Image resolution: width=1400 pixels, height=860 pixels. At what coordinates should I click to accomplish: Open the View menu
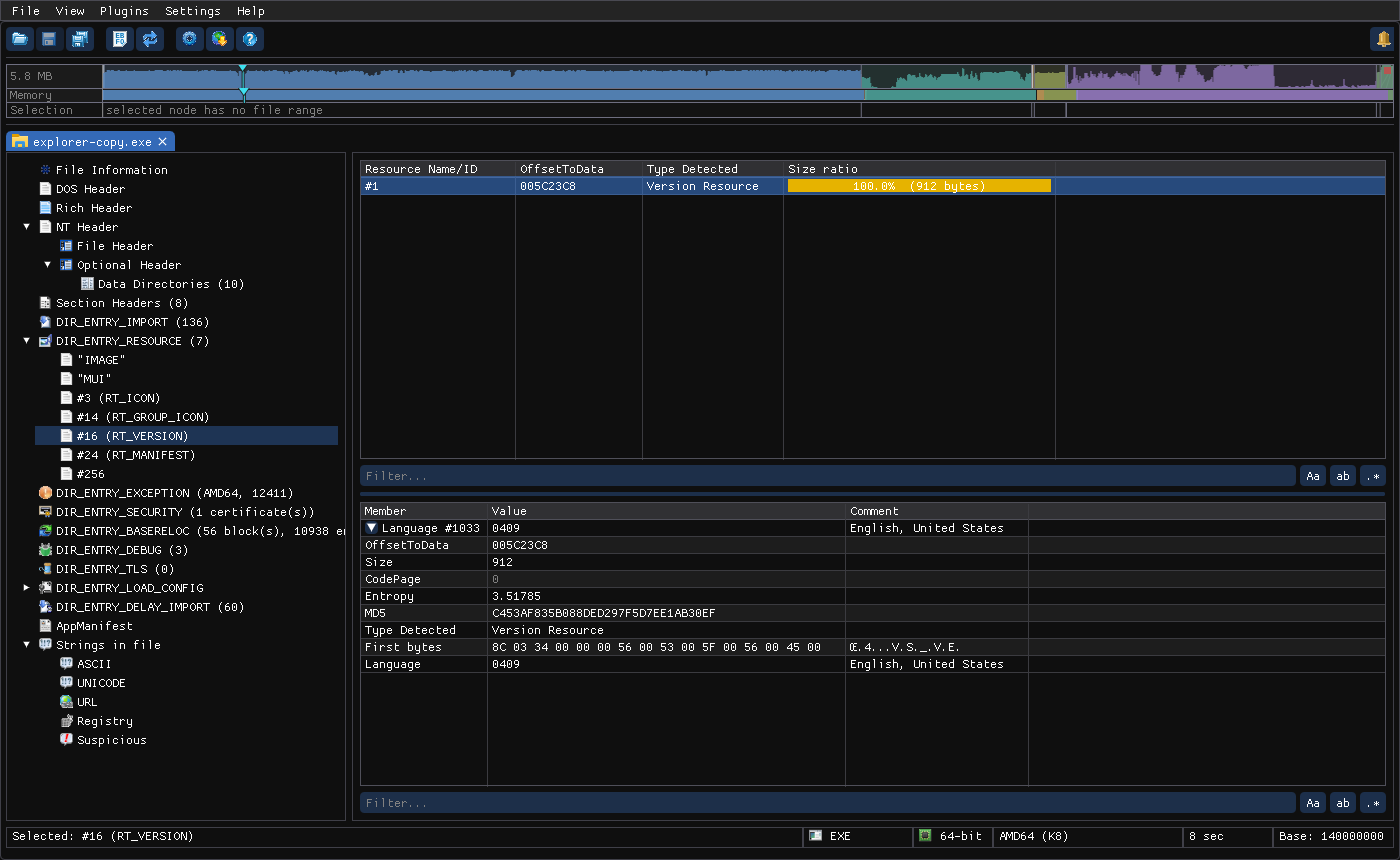[70, 11]
